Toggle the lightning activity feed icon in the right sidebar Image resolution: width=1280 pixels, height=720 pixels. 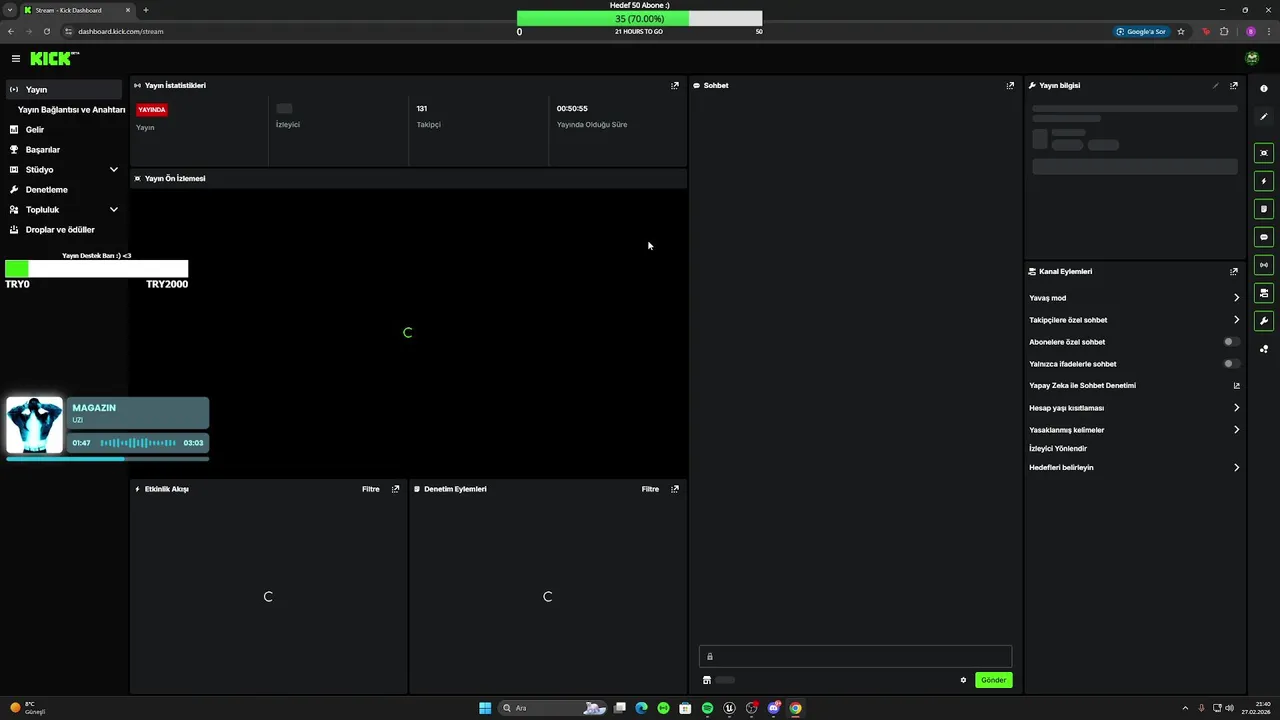pos(1264,181)
